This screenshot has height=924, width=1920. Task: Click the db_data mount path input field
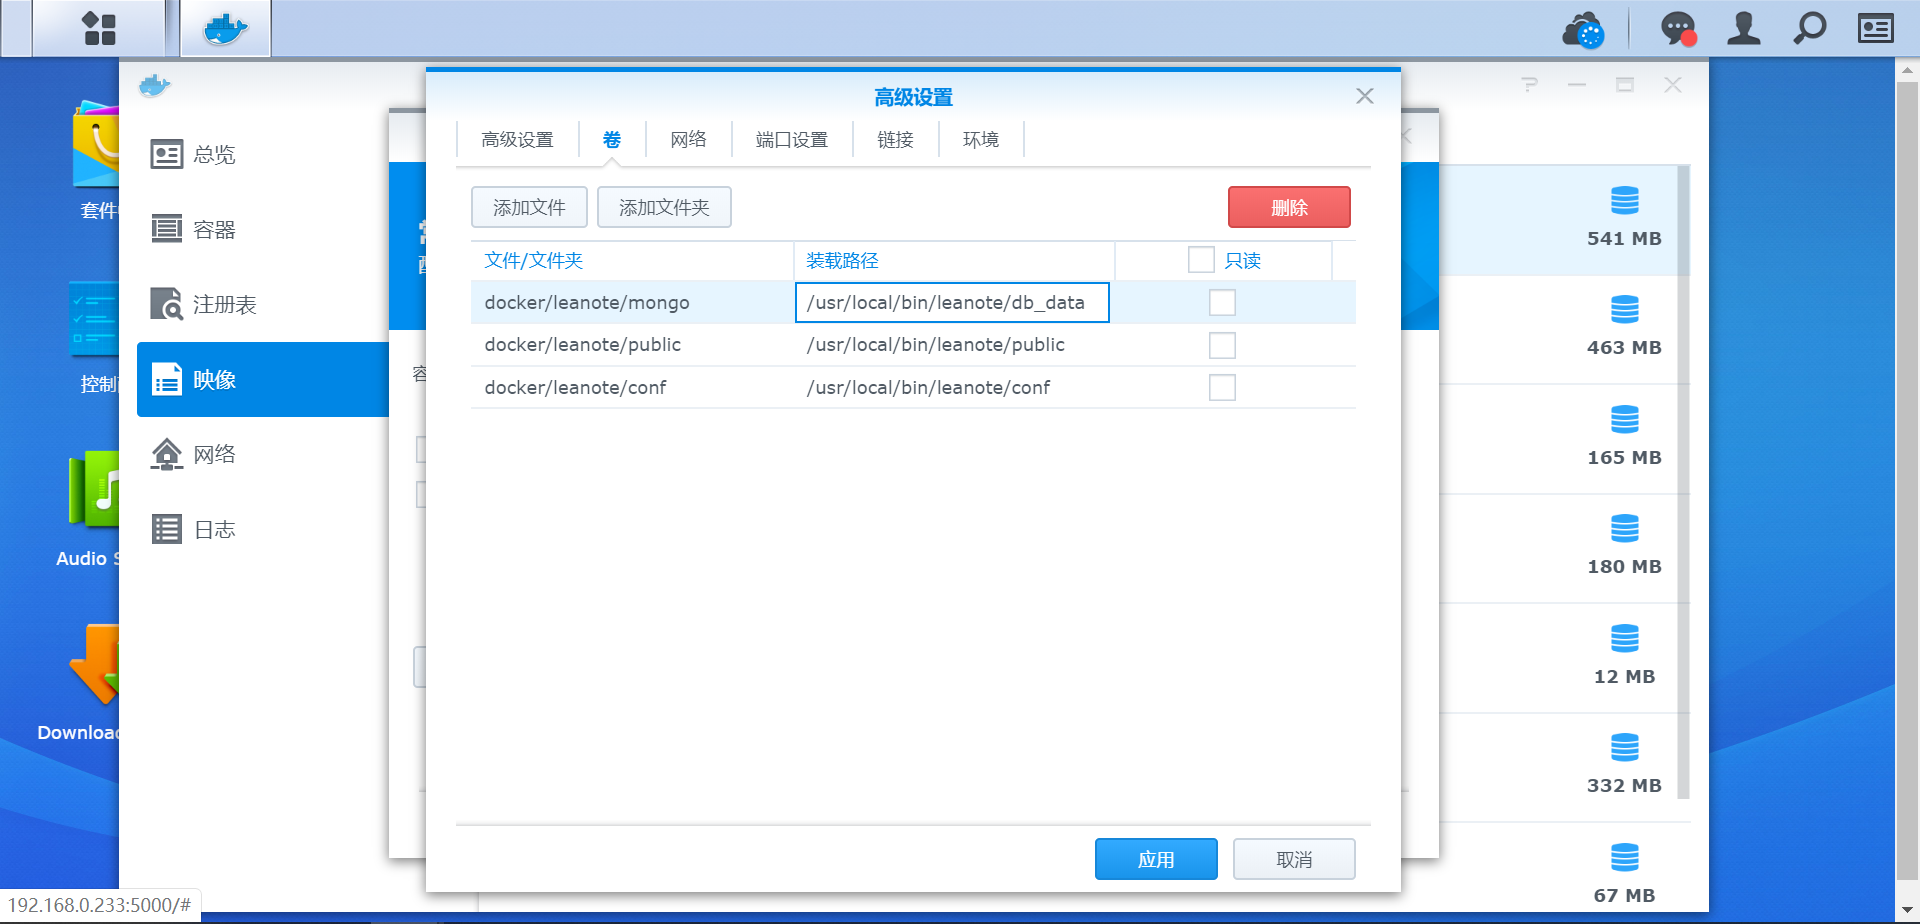[951, 302]
